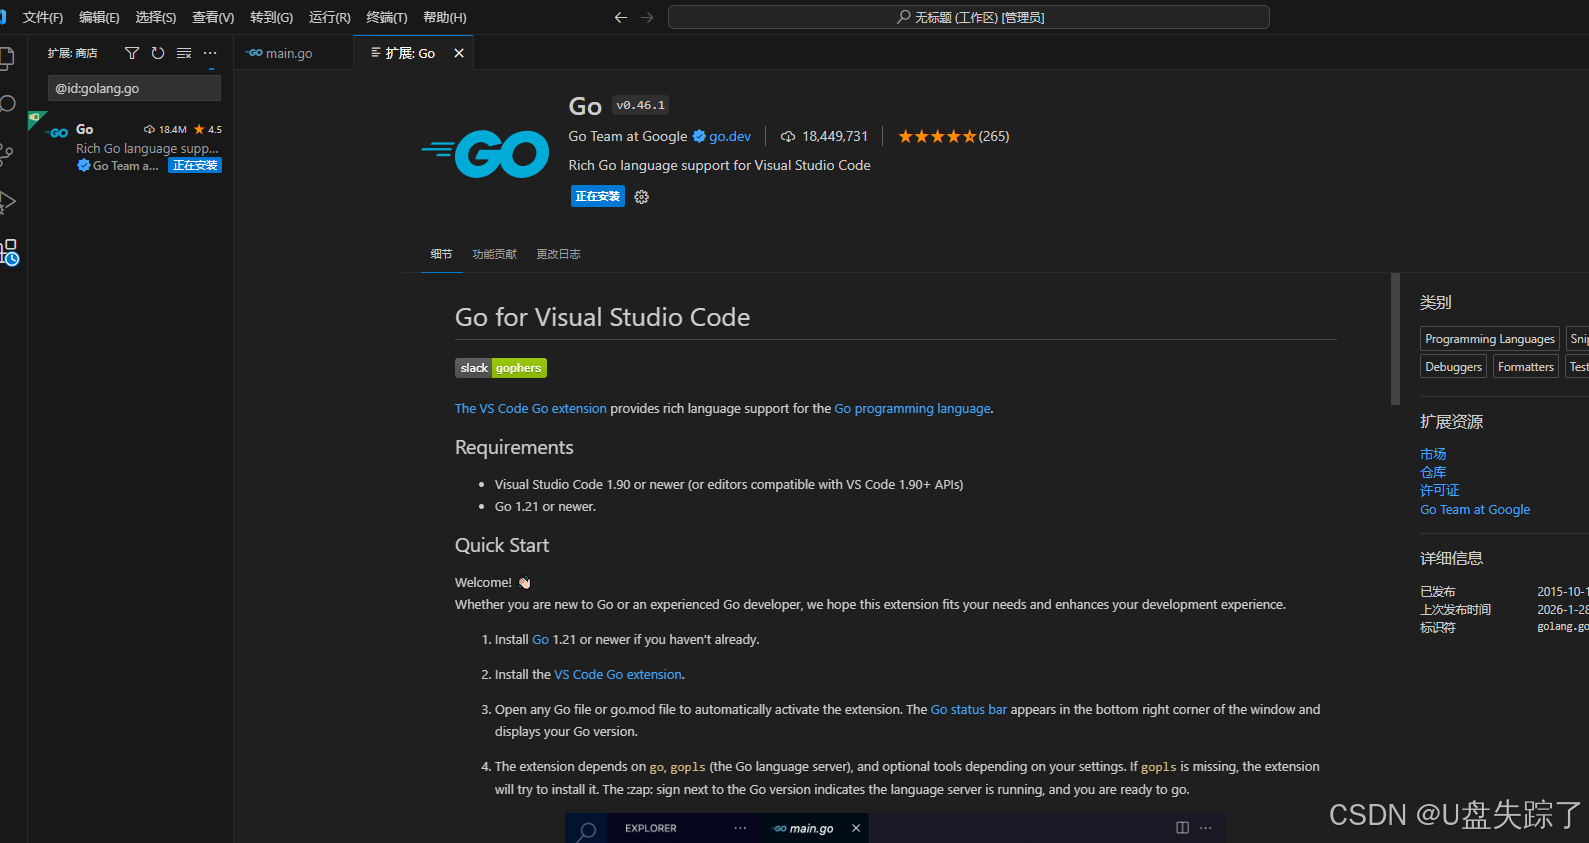Open the 'Go status bar' link
Viewport: 1589px width, 843px height.
coord(969,709)
